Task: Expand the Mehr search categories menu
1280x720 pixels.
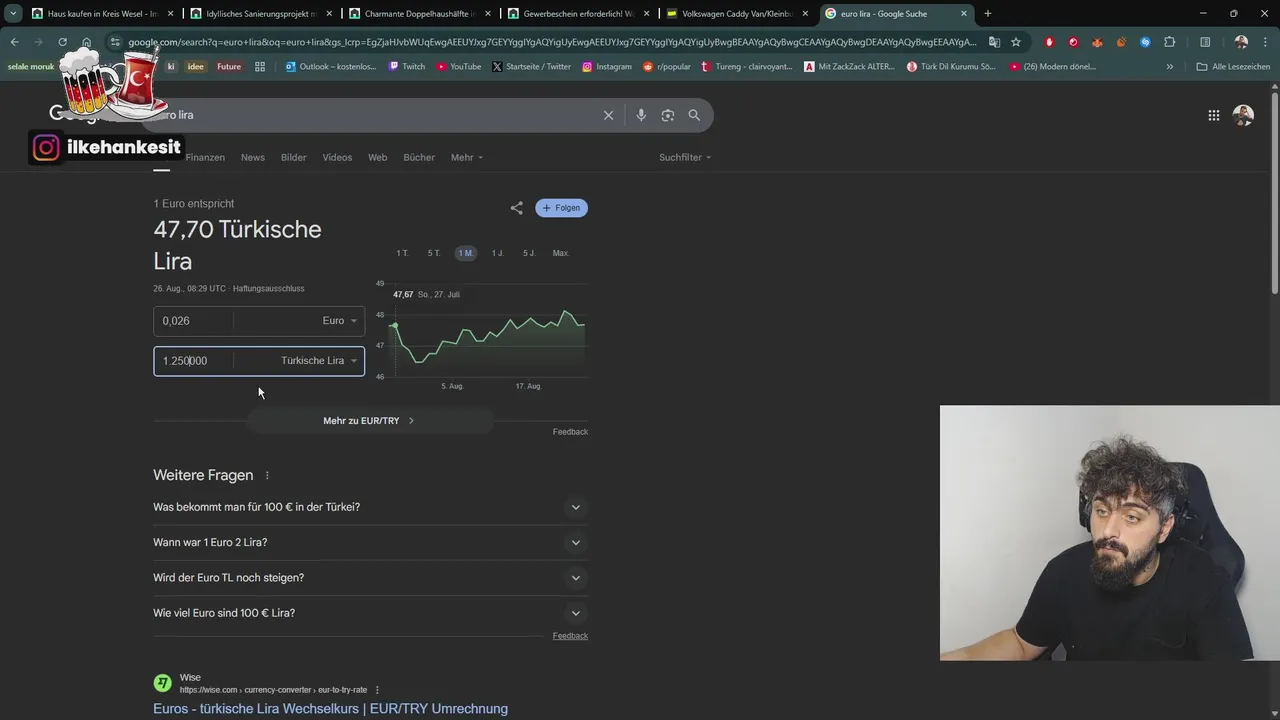Action: (467, 158)
